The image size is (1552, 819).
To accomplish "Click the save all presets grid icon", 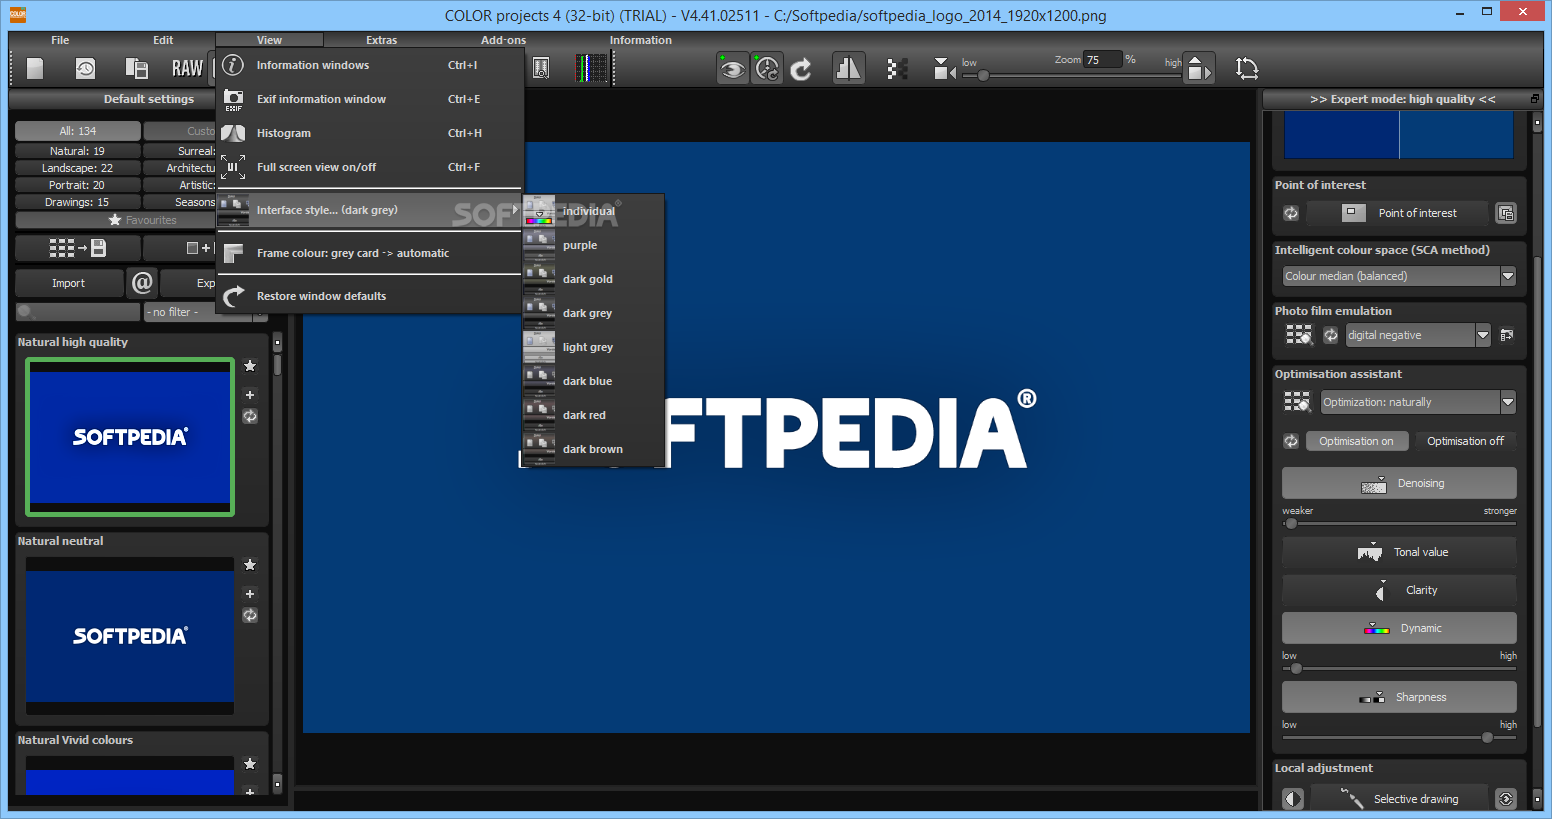I will click(78, 248).
